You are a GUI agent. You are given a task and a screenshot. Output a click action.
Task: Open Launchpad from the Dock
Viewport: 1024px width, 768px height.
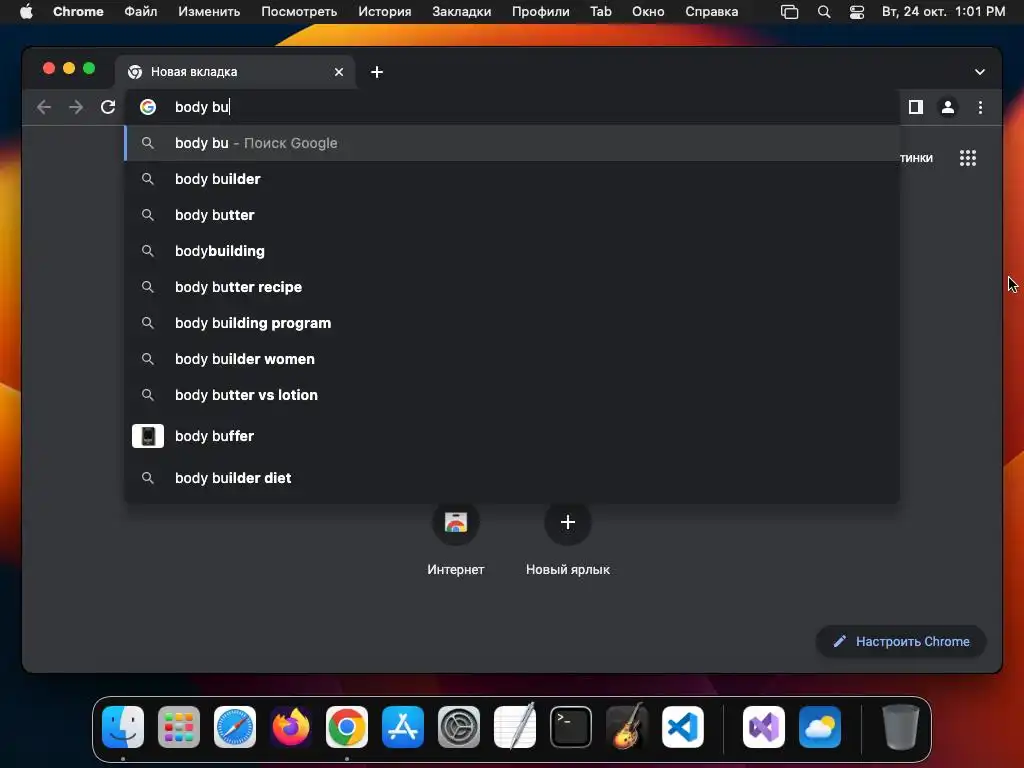click(179, 727)
